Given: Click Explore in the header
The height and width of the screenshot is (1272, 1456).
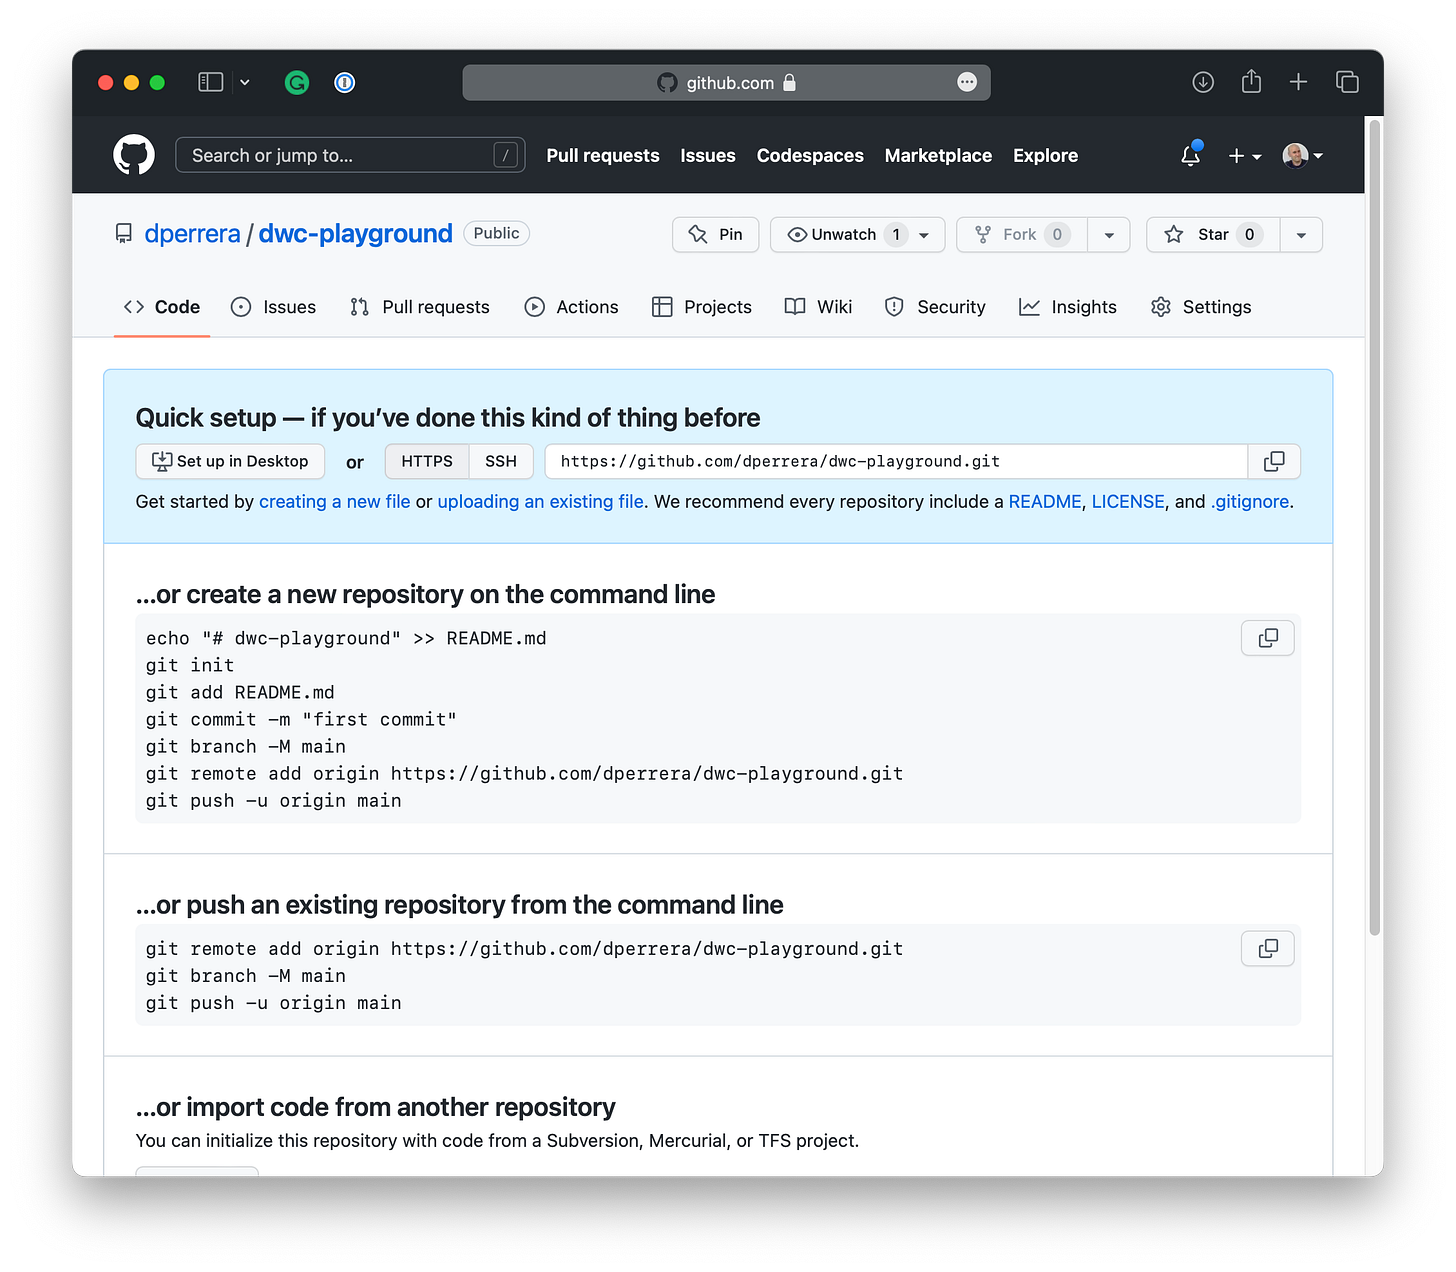Looking at the screenshot, I should [1045, 155].
